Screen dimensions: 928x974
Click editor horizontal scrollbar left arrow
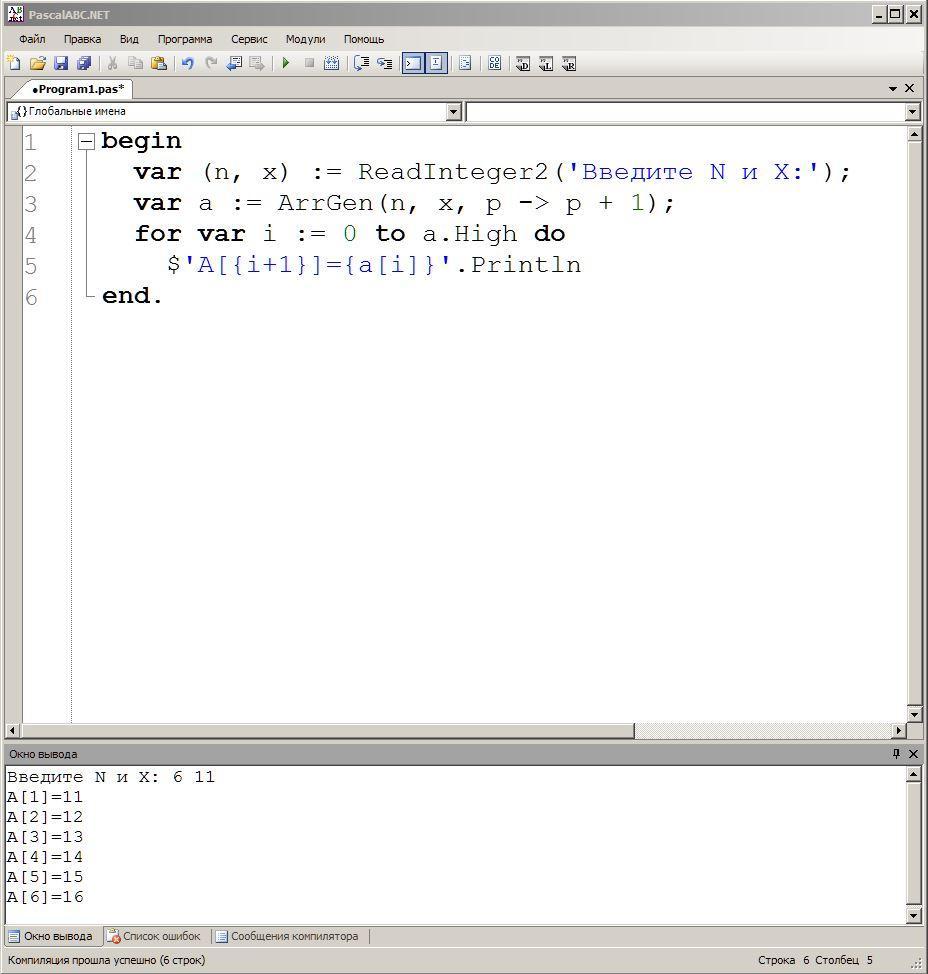coord(12,730)
